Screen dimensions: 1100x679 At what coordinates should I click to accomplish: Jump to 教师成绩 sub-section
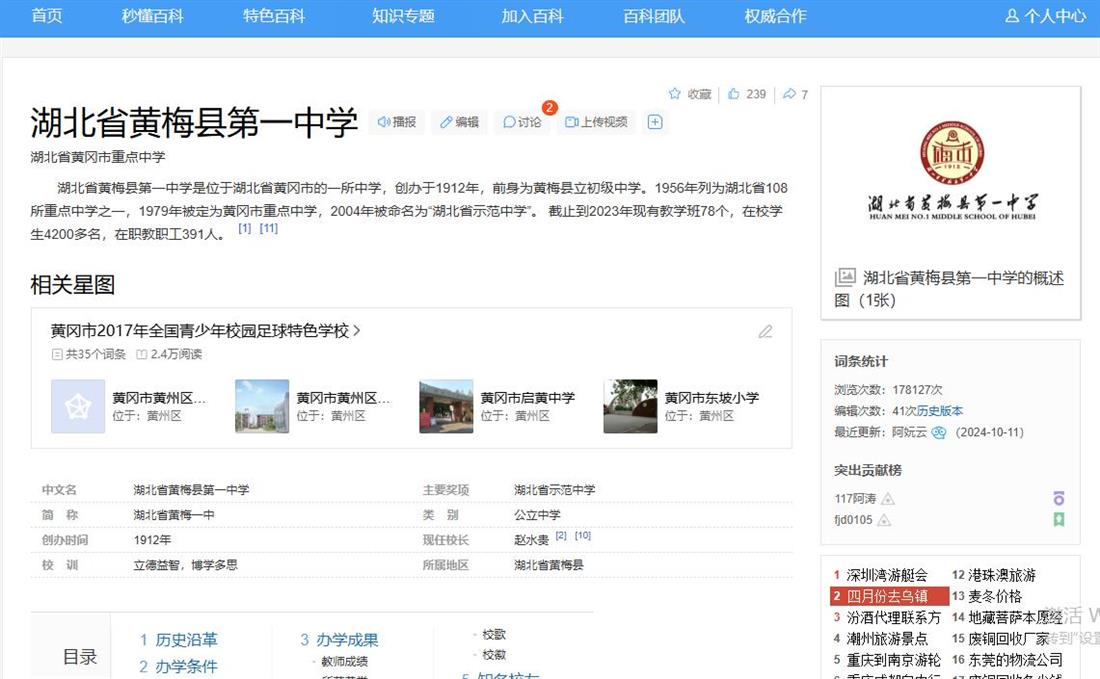pyautogui.click(x=344, y=661)
